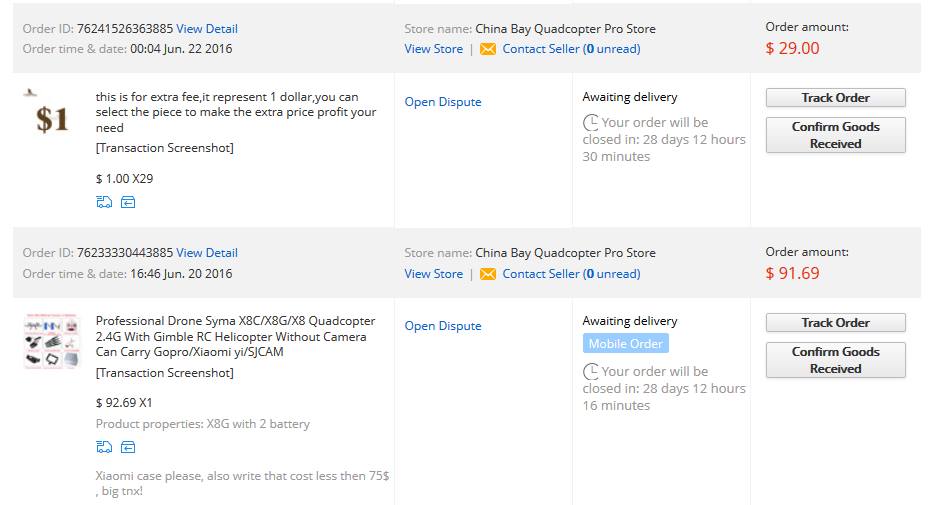This screenshot has height=505, width=932.
Task: Click the return-arrow card icon under $1.00 X29
Action: point(128,202)
